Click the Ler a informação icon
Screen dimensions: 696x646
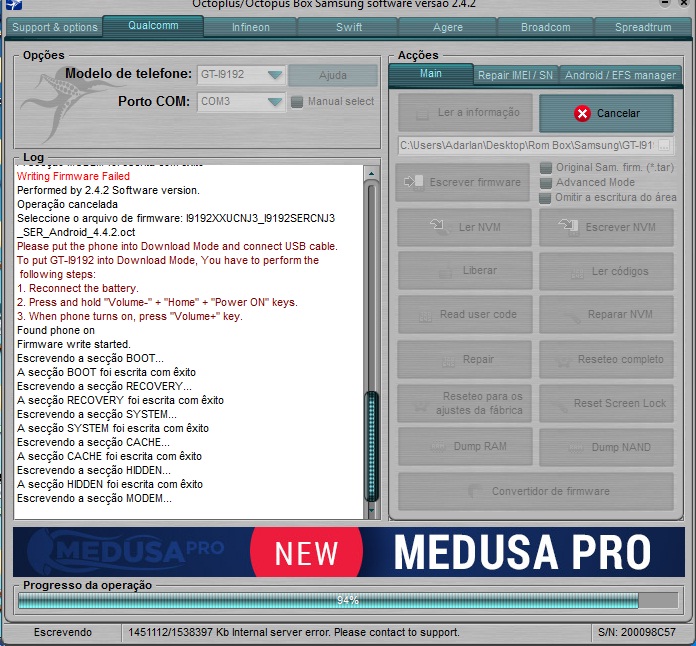pos(422,115)
